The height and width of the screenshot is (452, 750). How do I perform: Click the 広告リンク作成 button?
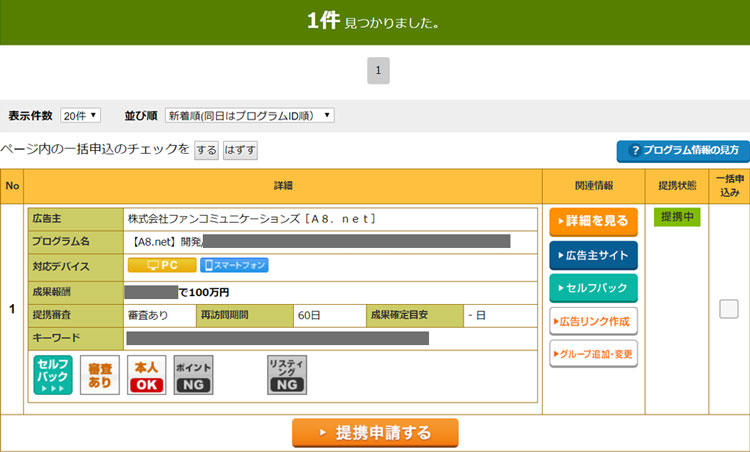coord(594,321)
